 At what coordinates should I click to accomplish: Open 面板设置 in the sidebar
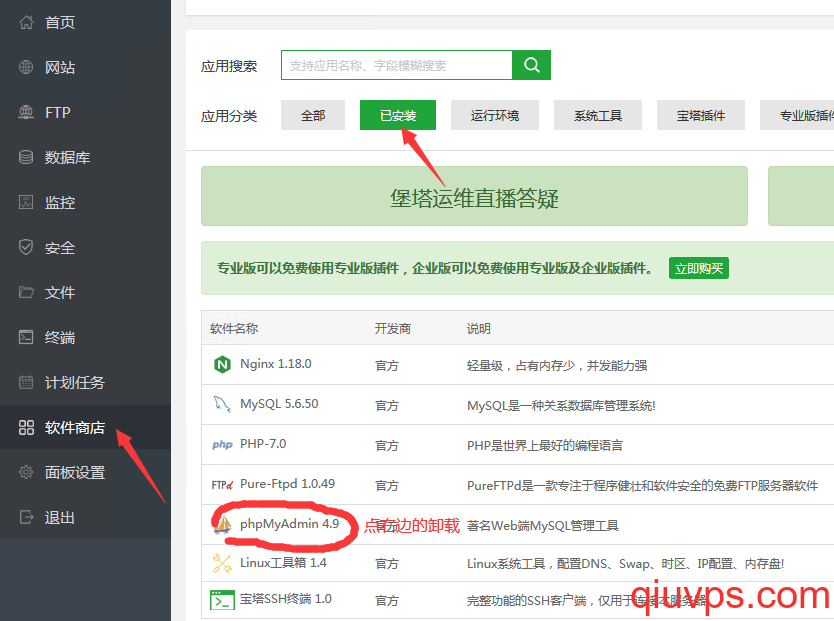(x=85, y=472)
